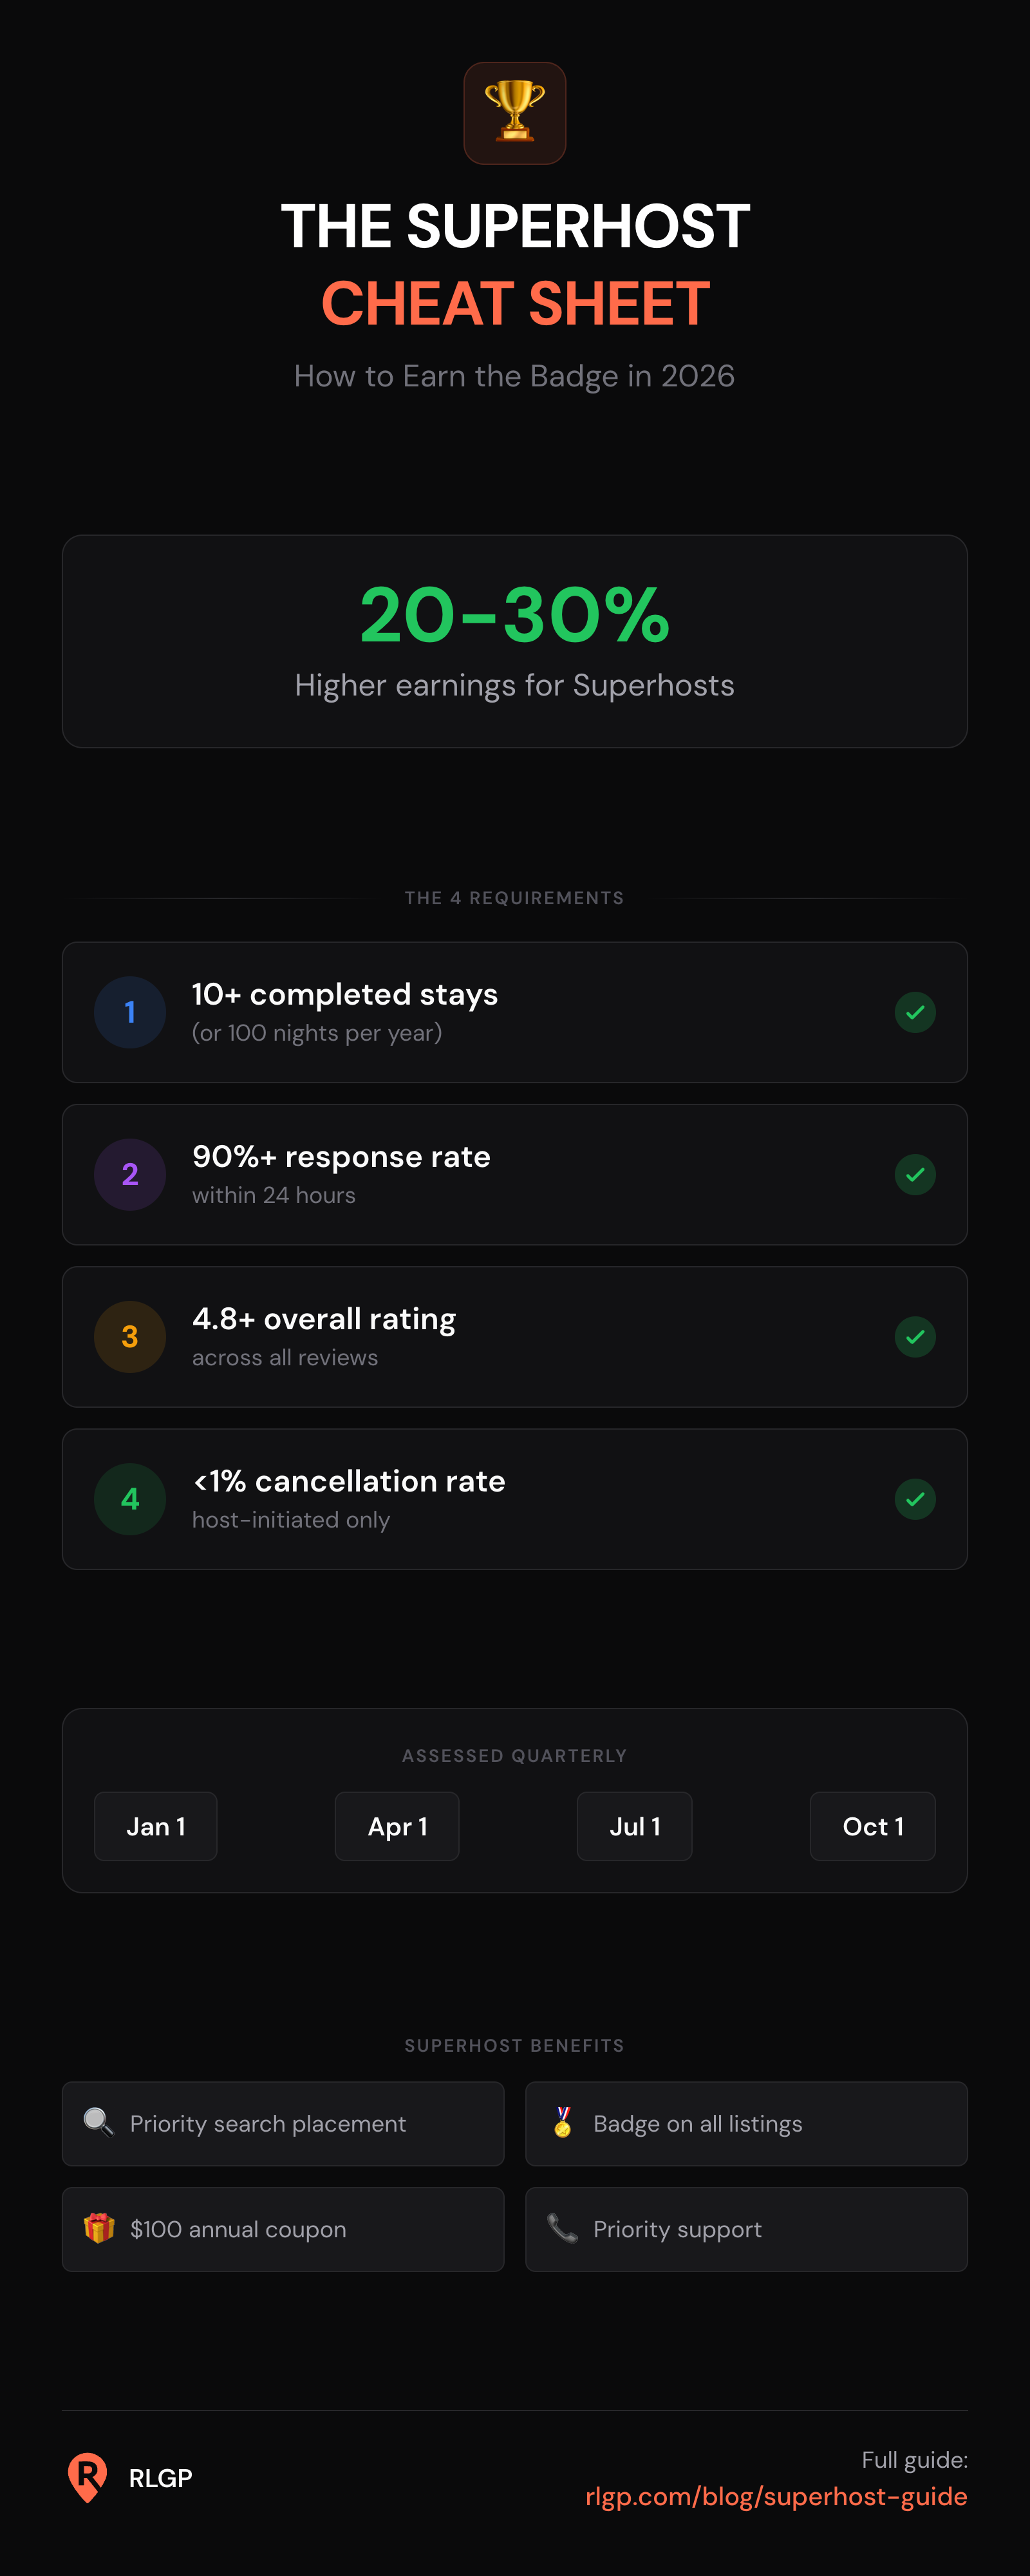Select the Oct 1 quarter date
The image size is (1030, 2576).
[872, 1826]
